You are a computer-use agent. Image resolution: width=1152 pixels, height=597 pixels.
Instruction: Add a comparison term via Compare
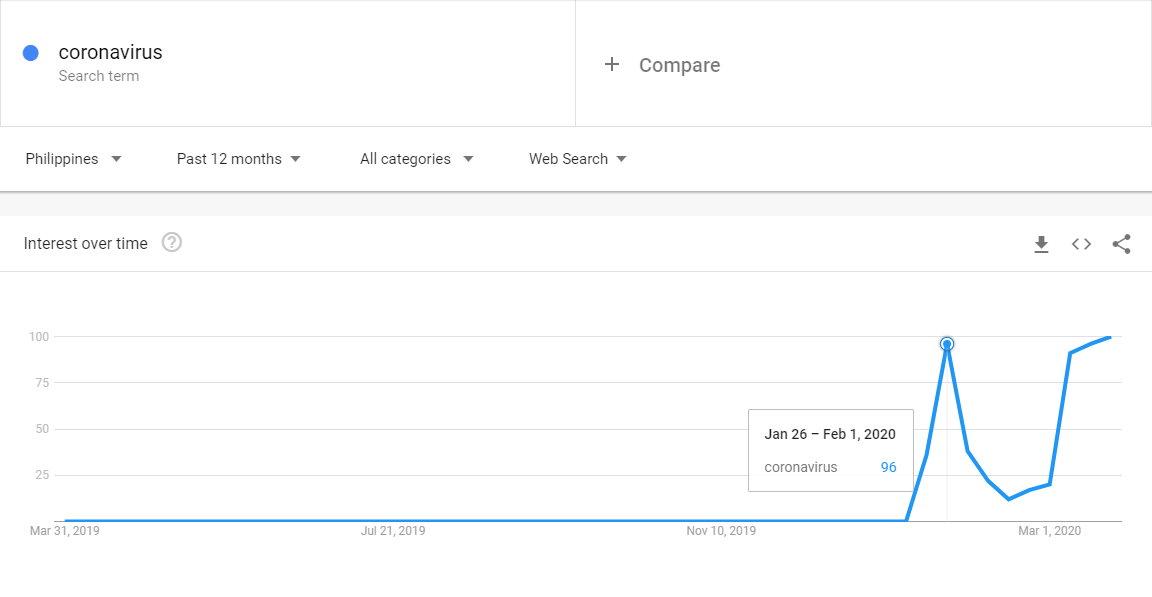(x=679, y=65)
